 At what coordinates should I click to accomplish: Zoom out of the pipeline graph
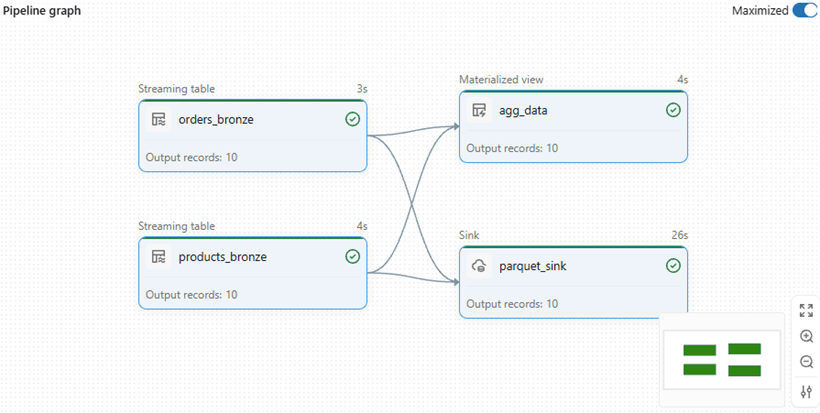(x=806, y=362)
